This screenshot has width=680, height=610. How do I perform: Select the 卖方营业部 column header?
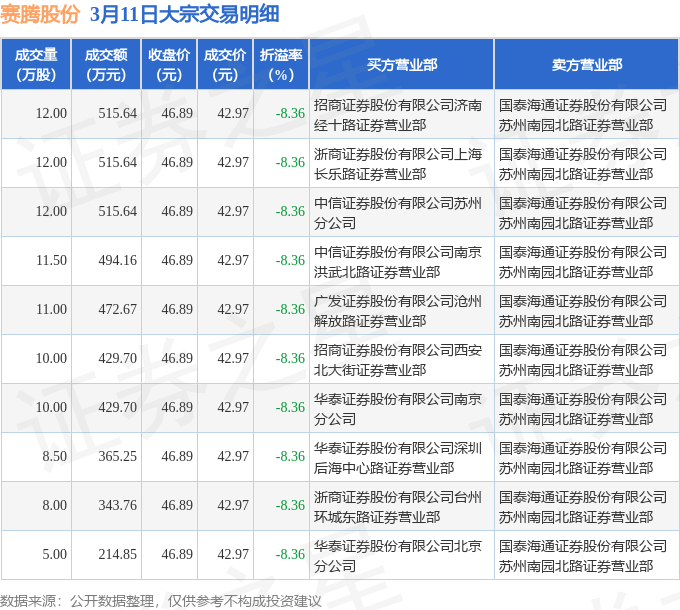(x=587, y=64)
